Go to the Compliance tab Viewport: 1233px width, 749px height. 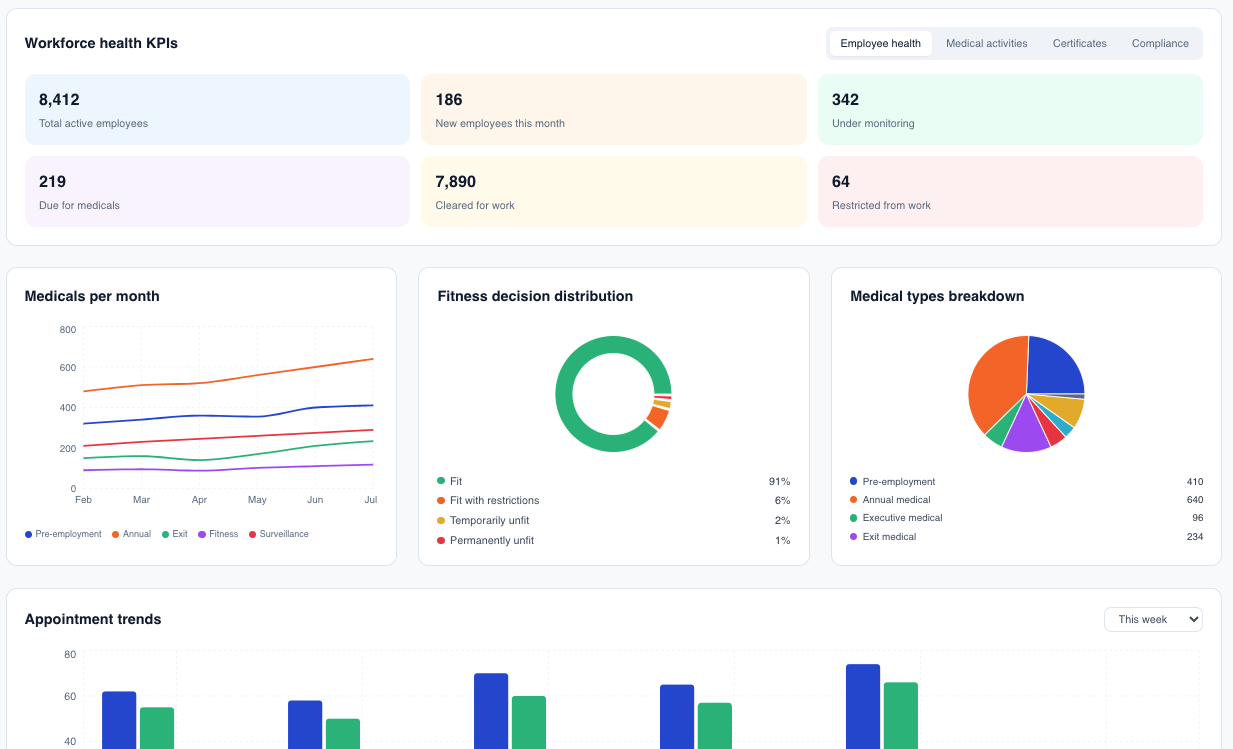tap(1160, 43)
